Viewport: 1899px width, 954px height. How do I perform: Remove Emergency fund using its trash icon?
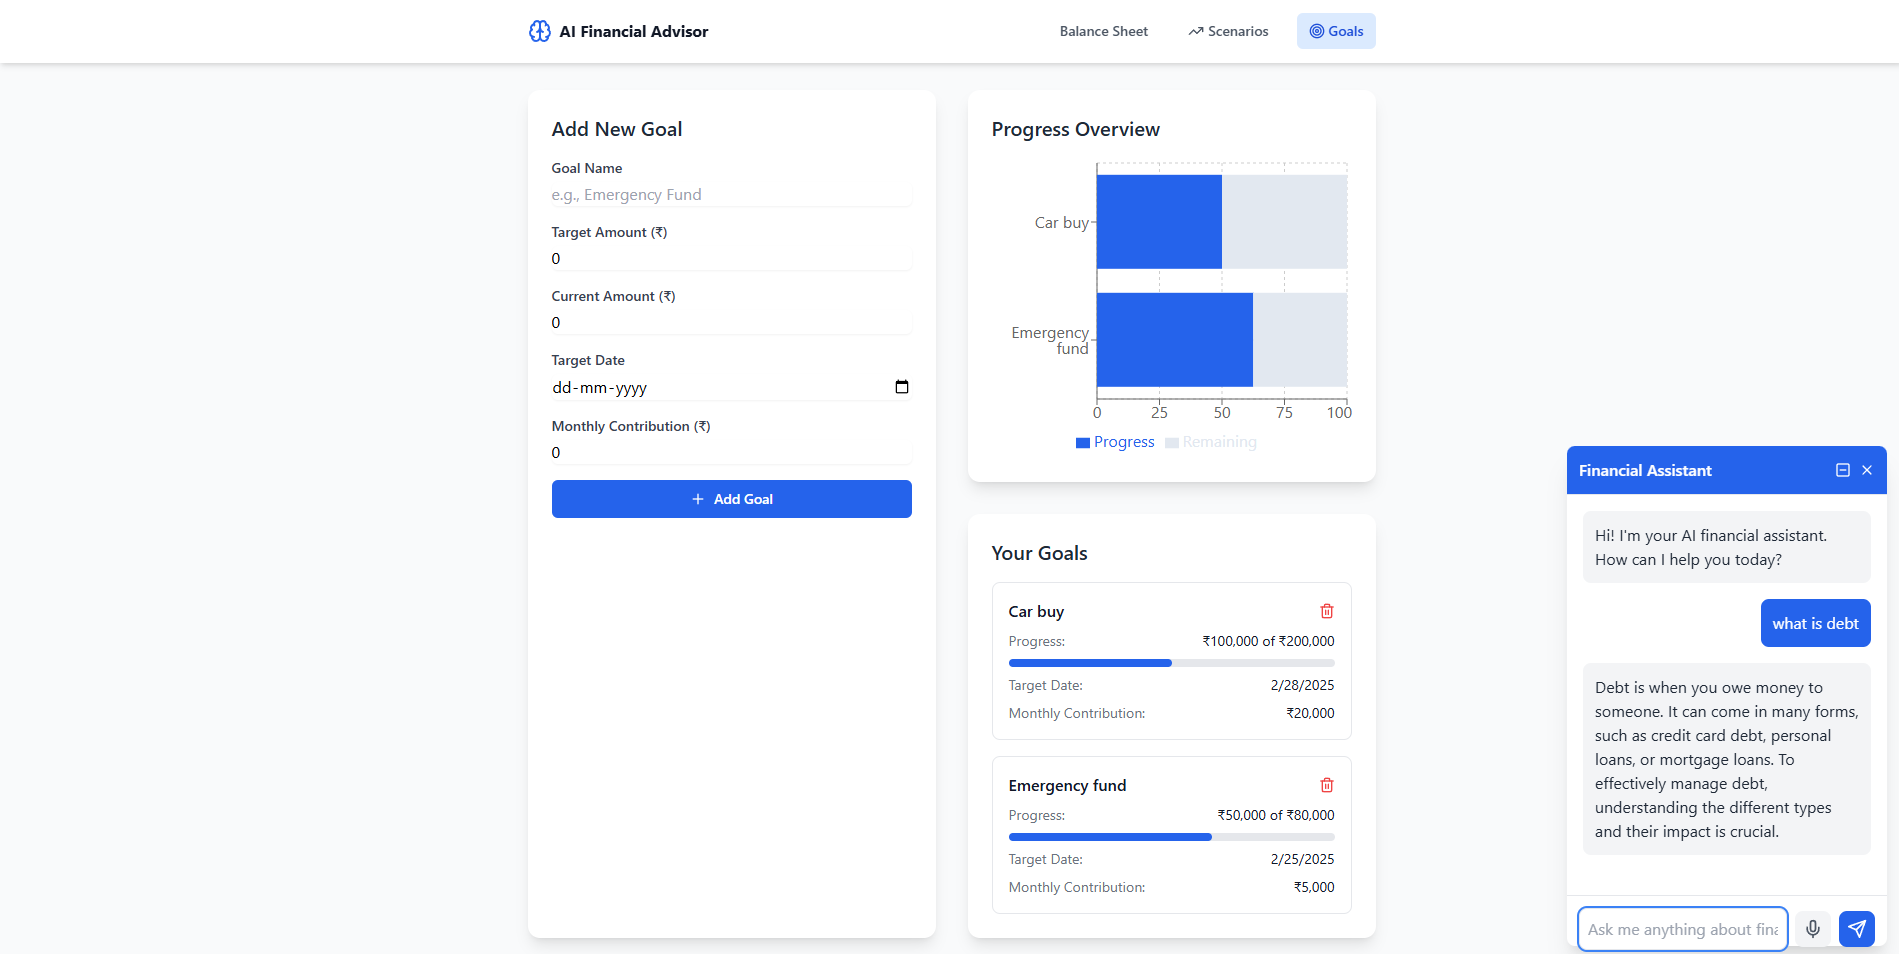1327,785
